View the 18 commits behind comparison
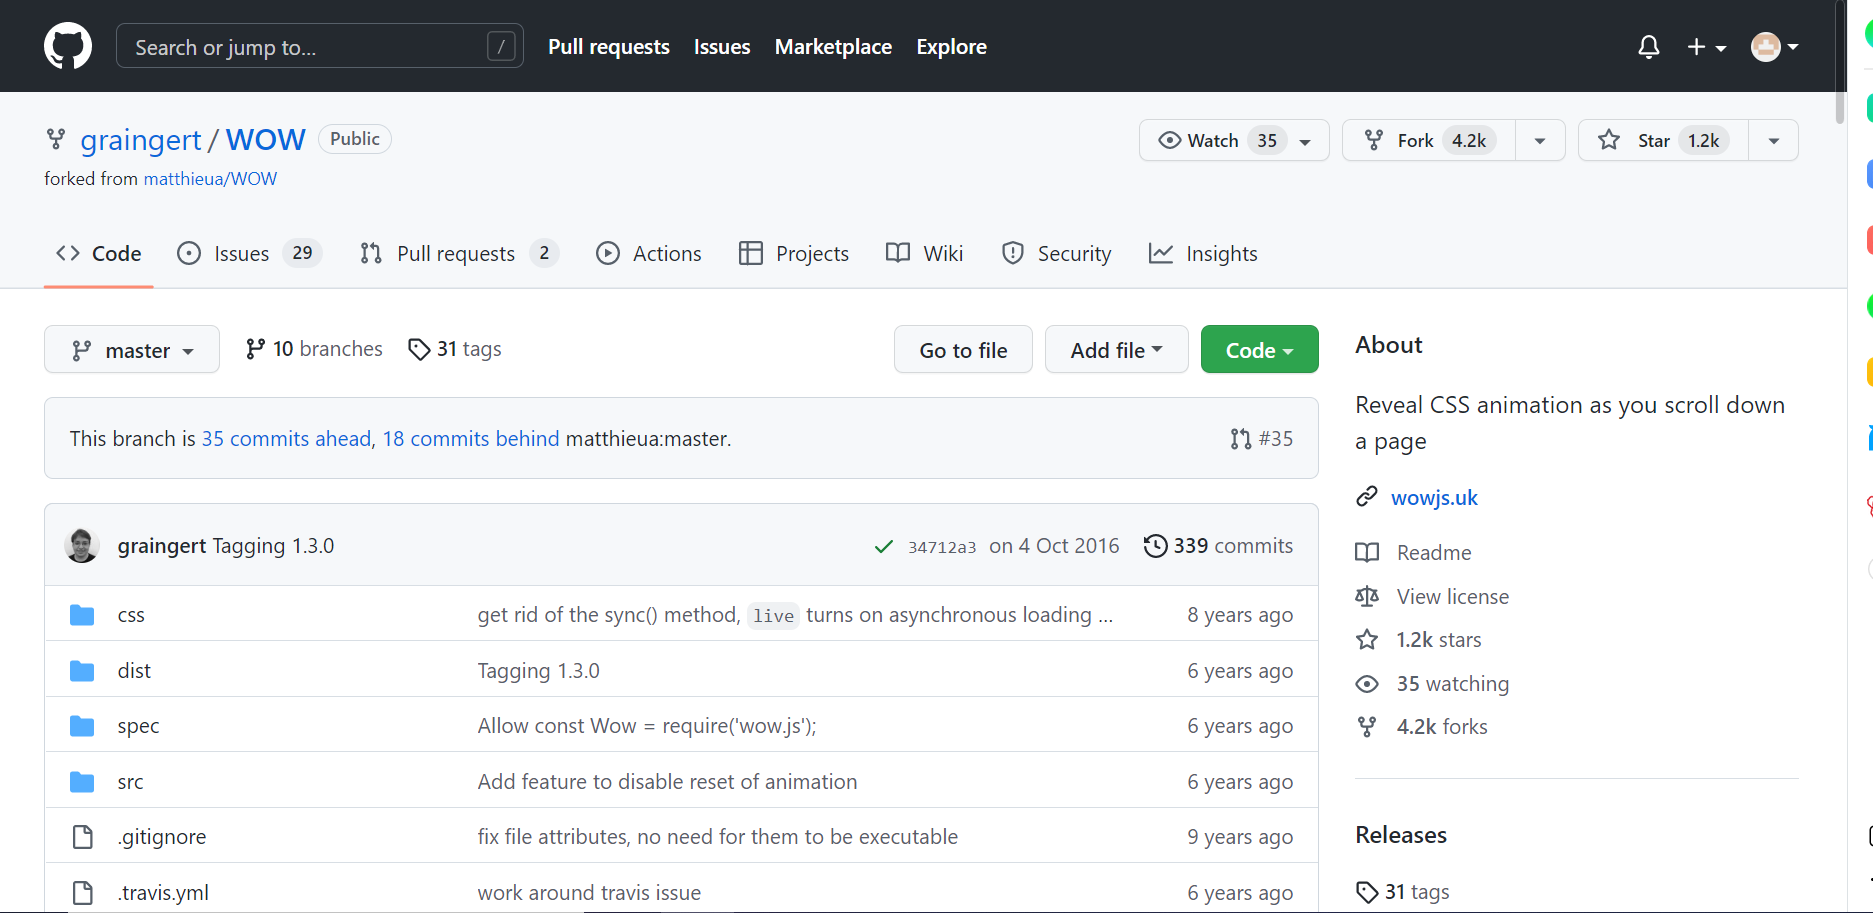This screenshot has width=1873, height=913. 471,439
